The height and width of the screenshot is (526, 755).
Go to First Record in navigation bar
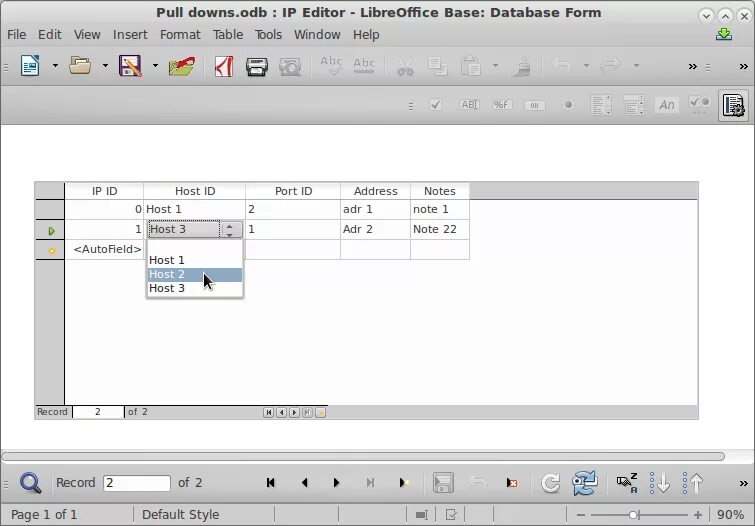point(271,483)
